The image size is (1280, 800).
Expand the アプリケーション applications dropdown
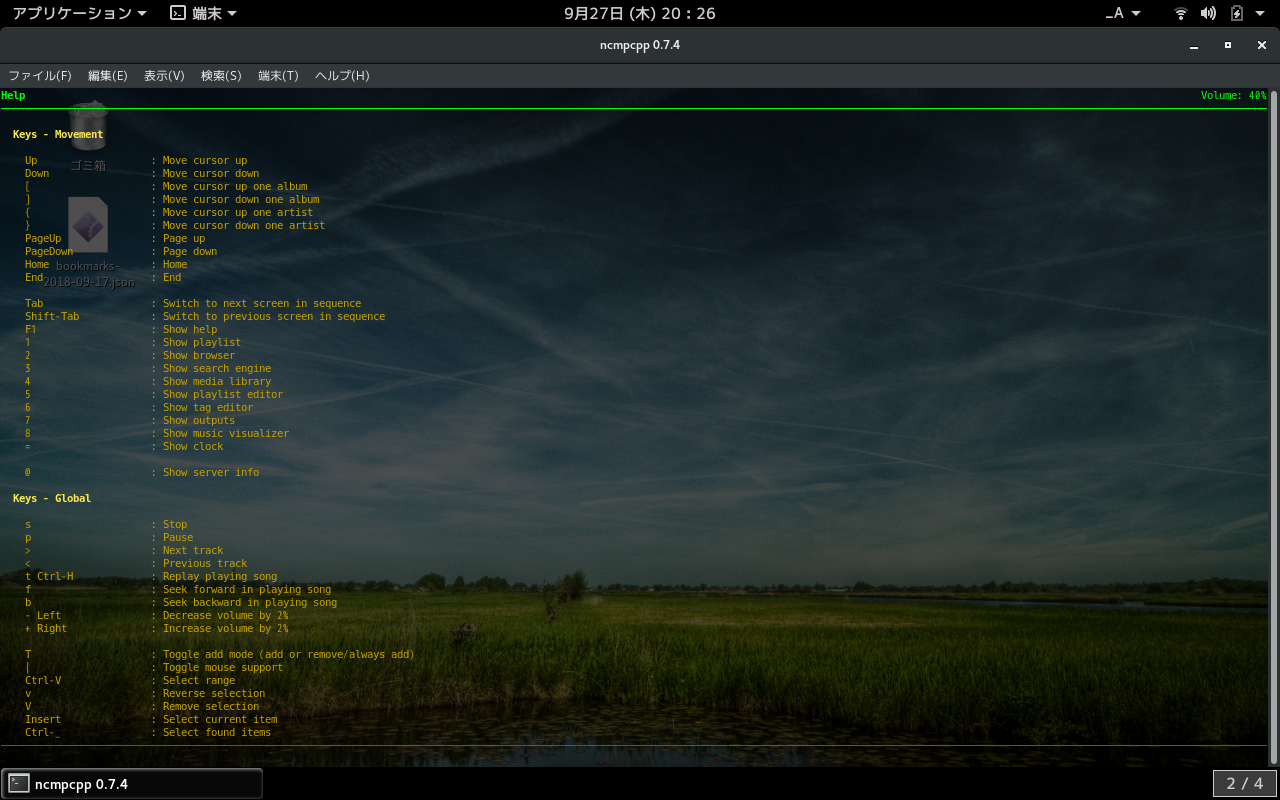pos(79,13)
